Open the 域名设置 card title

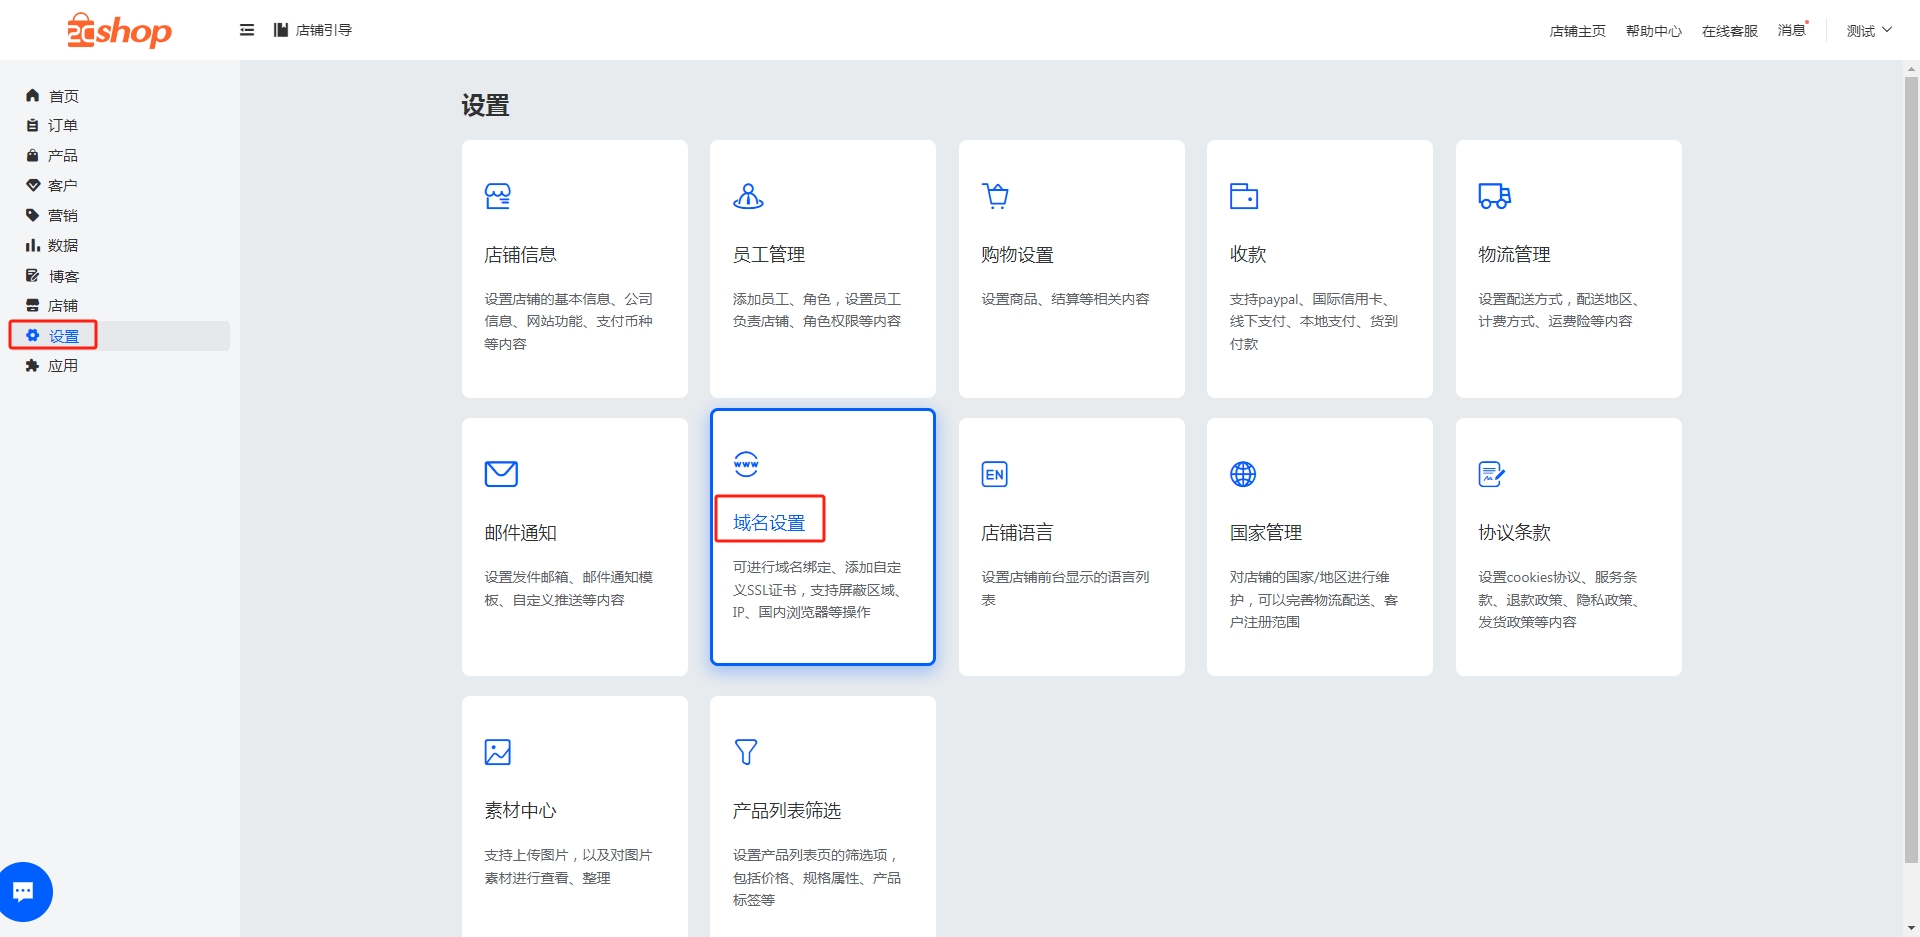(769, 523)
